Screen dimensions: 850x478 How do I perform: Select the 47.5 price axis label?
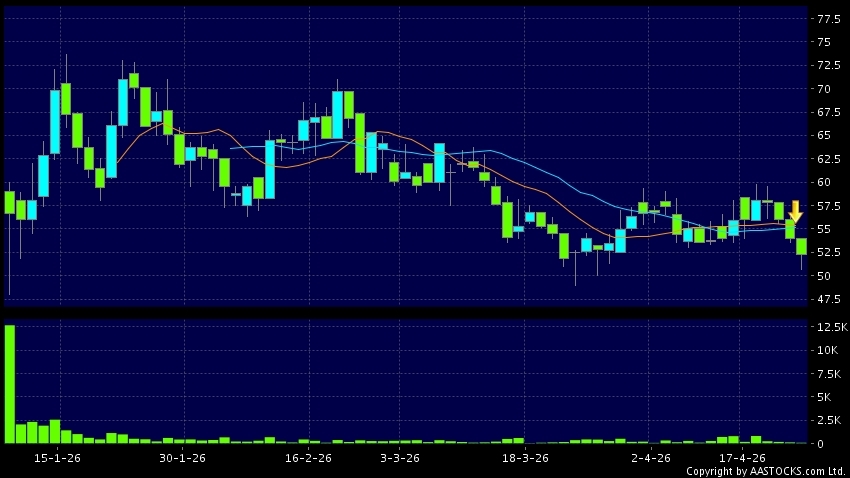(828, 299)
